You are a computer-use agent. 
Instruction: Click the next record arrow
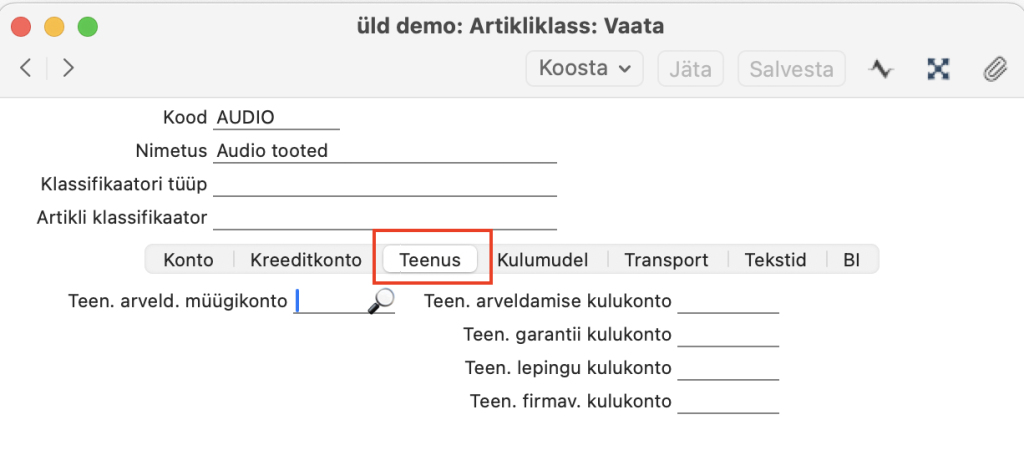(x=68, y=68)
